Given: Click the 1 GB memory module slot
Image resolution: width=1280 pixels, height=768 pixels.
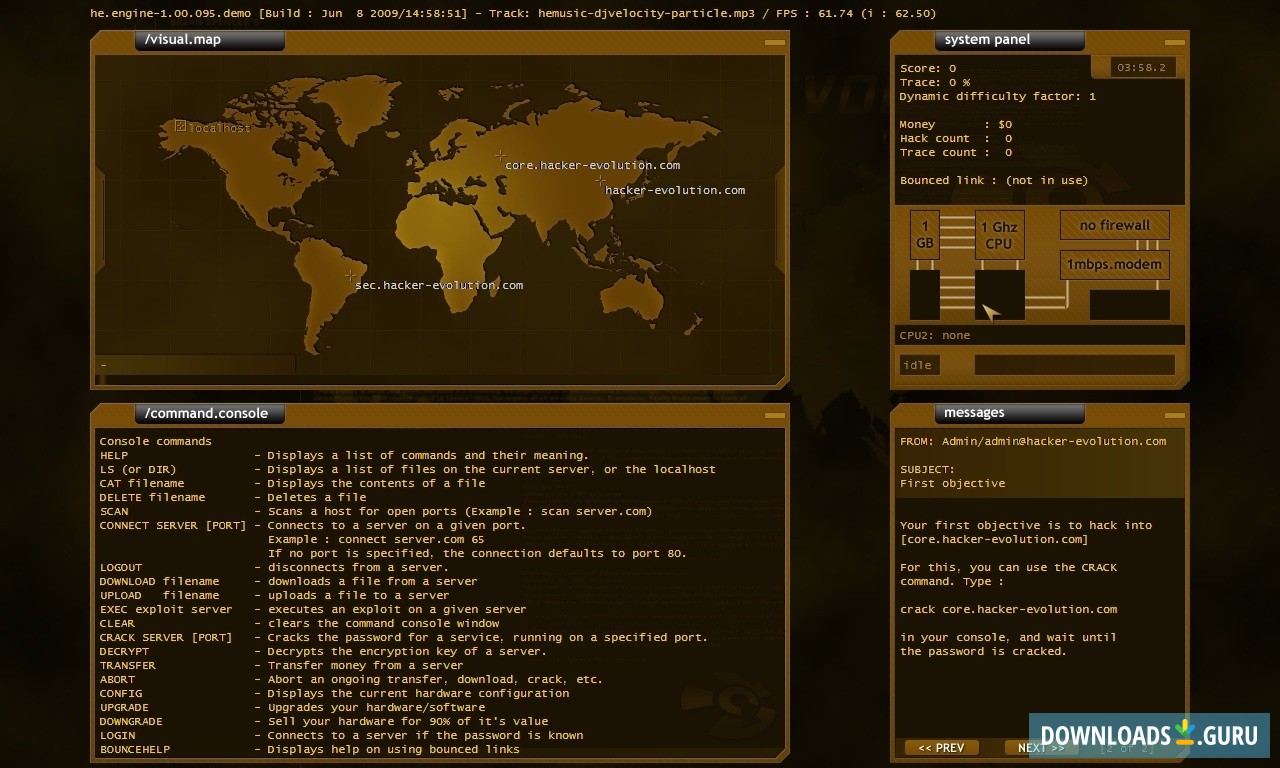Looking at the screenshot, I should [925, 235].
